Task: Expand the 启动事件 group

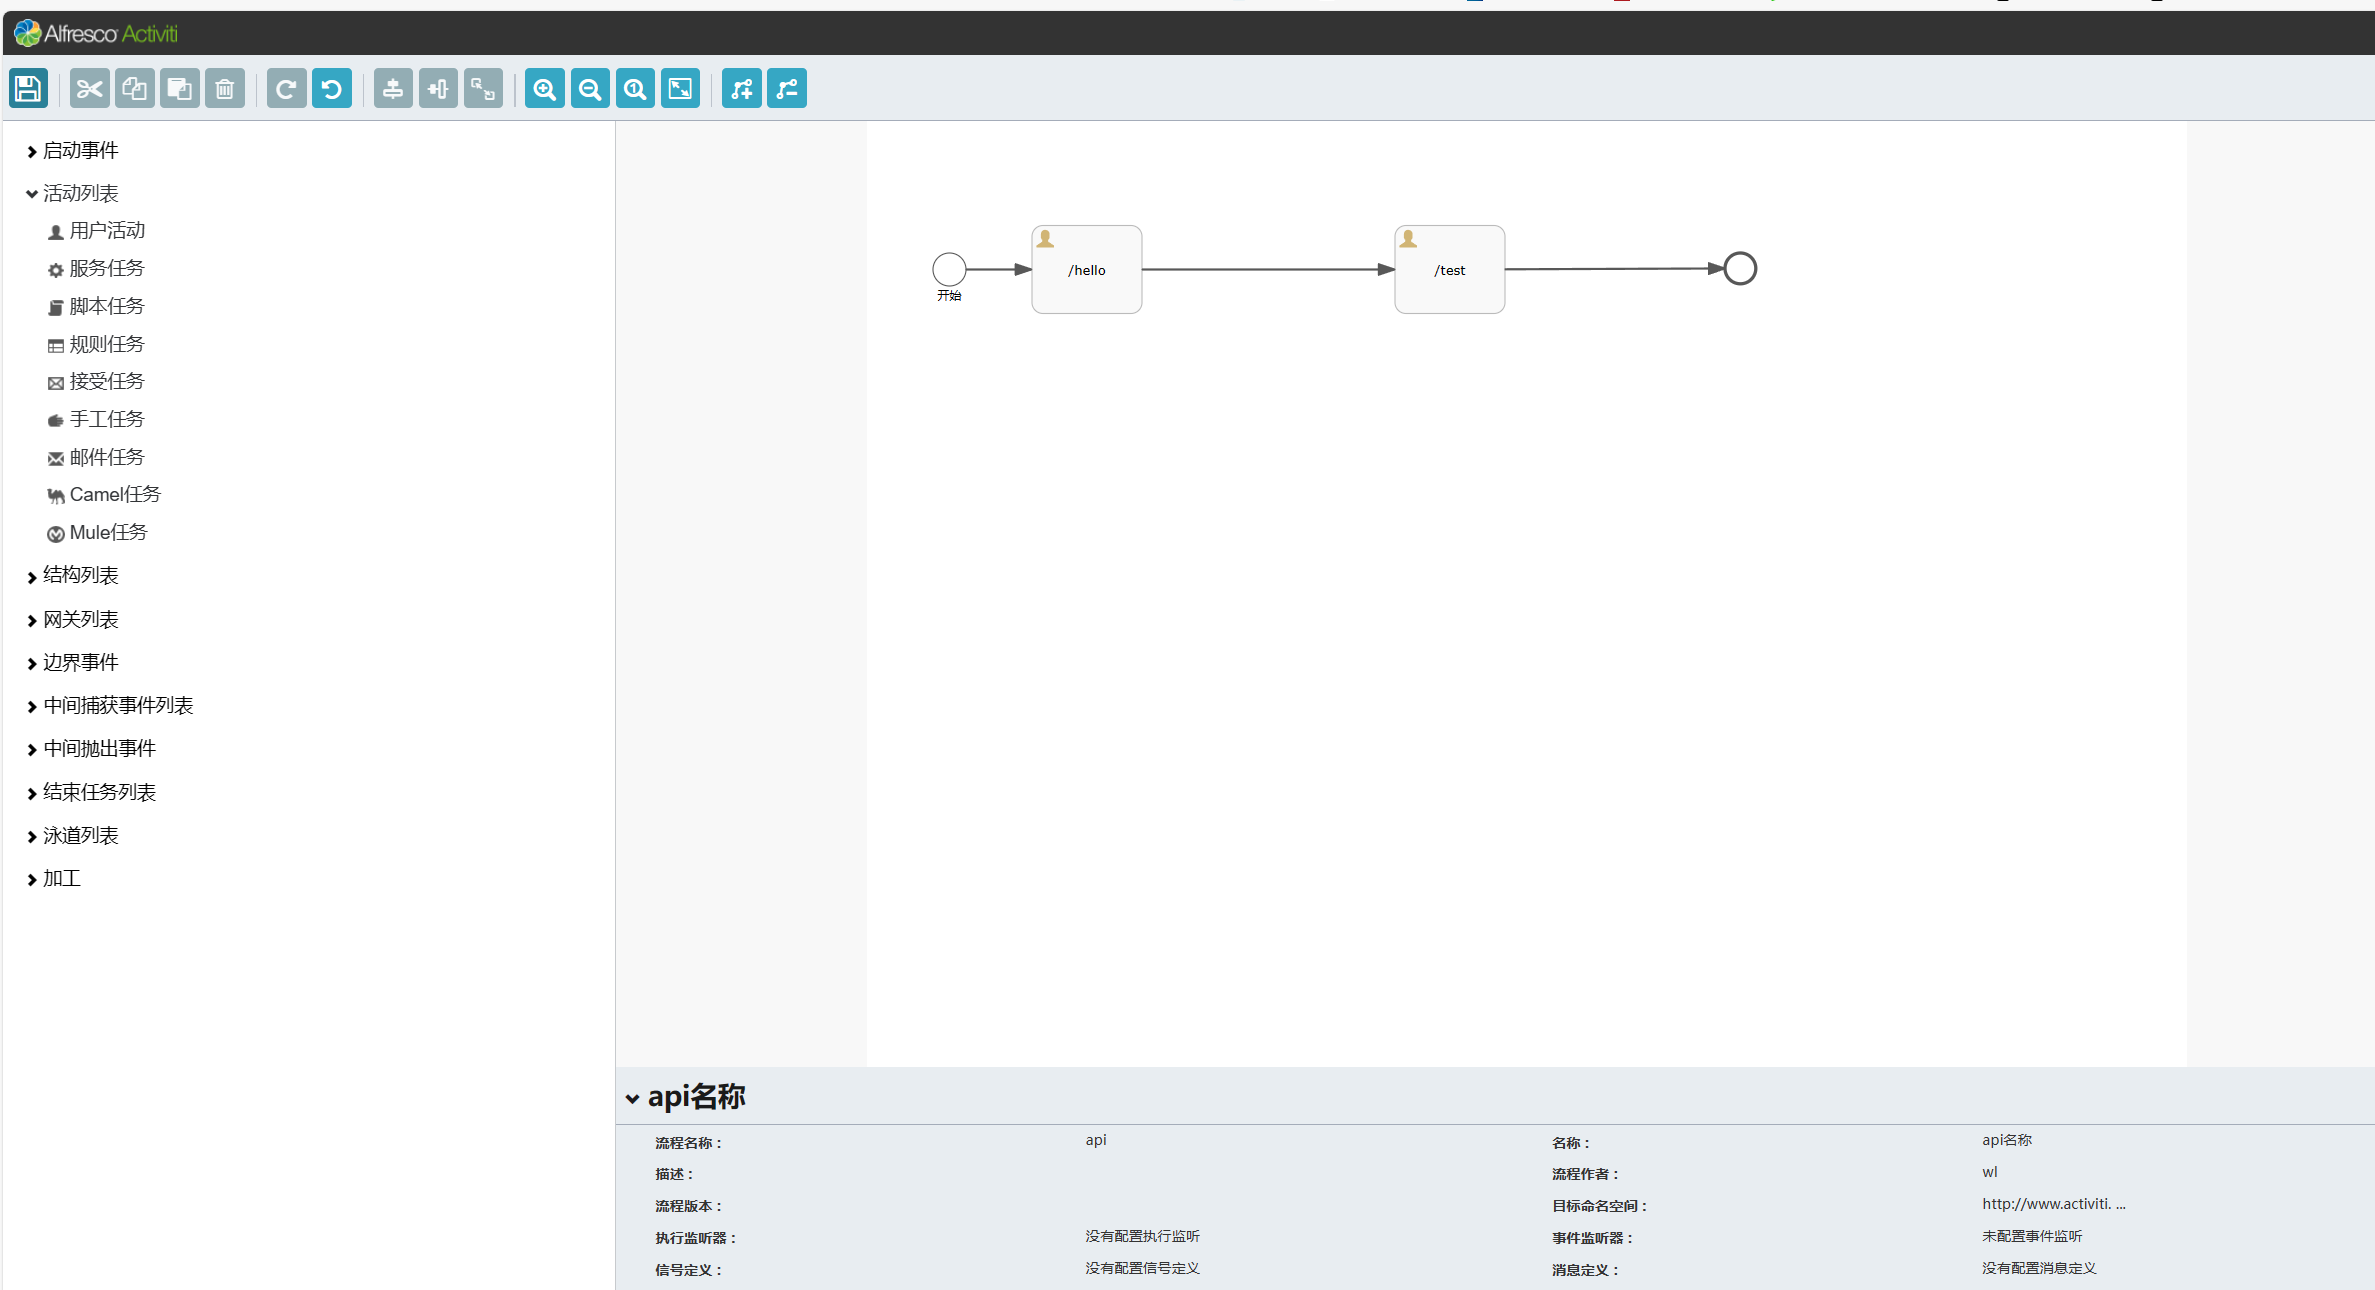Action: click(x=80, y=150)
